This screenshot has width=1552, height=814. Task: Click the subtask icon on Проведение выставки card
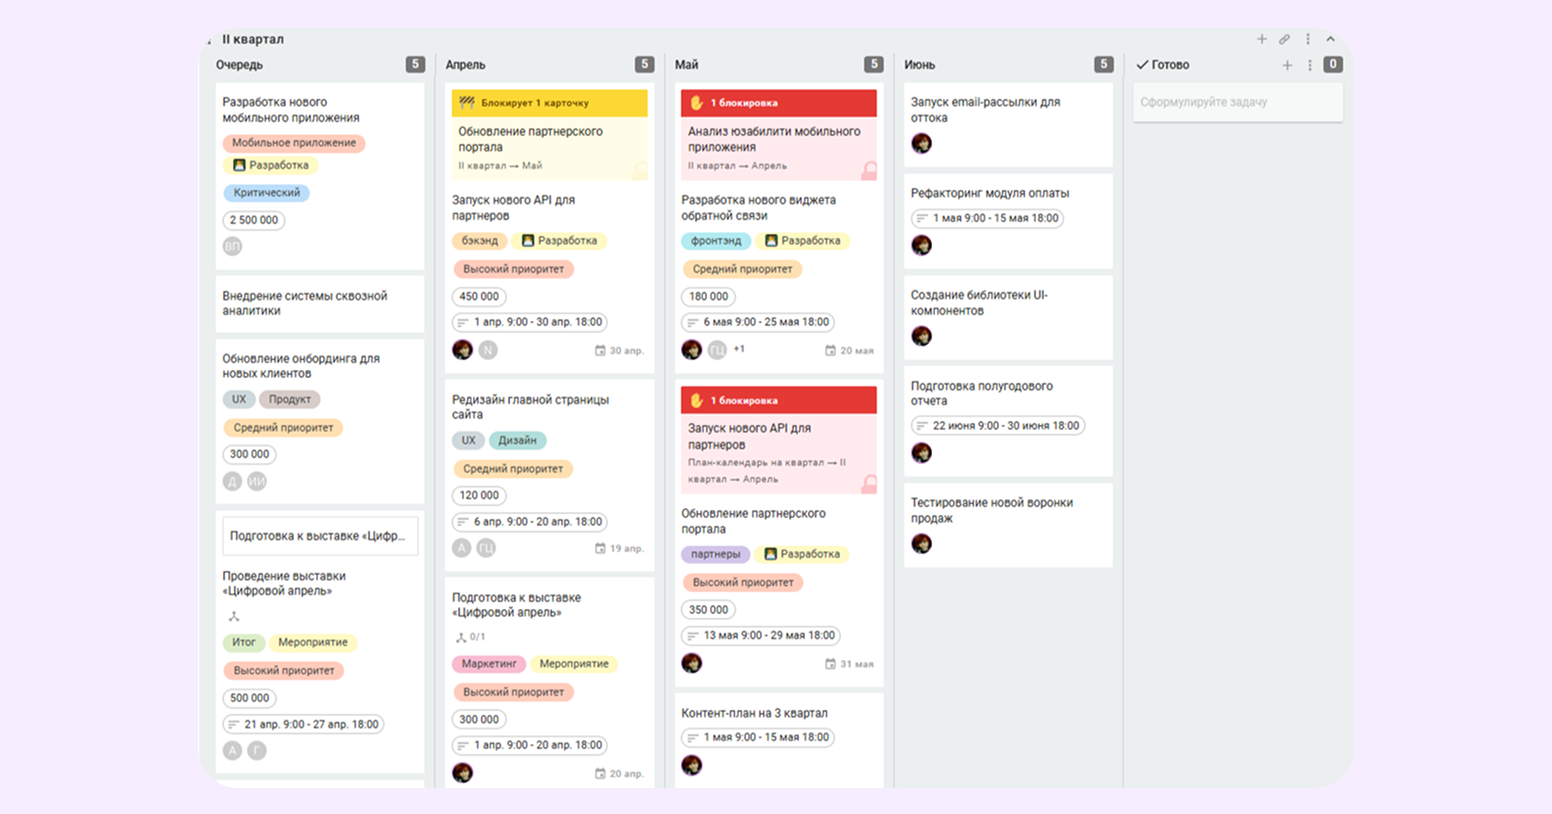234,617
